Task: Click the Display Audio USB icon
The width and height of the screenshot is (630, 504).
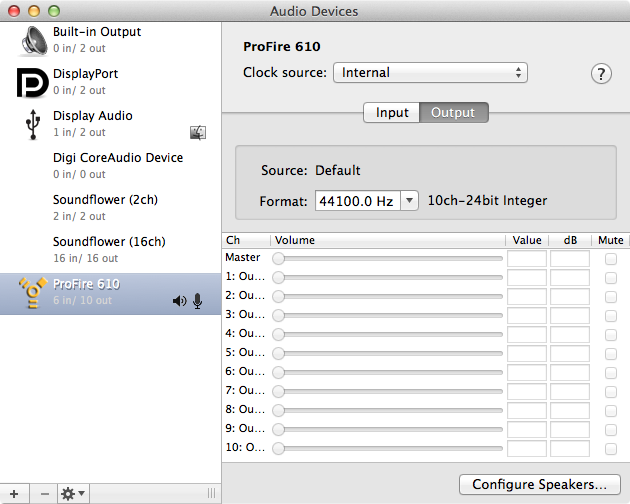Action: pos(33,125)
